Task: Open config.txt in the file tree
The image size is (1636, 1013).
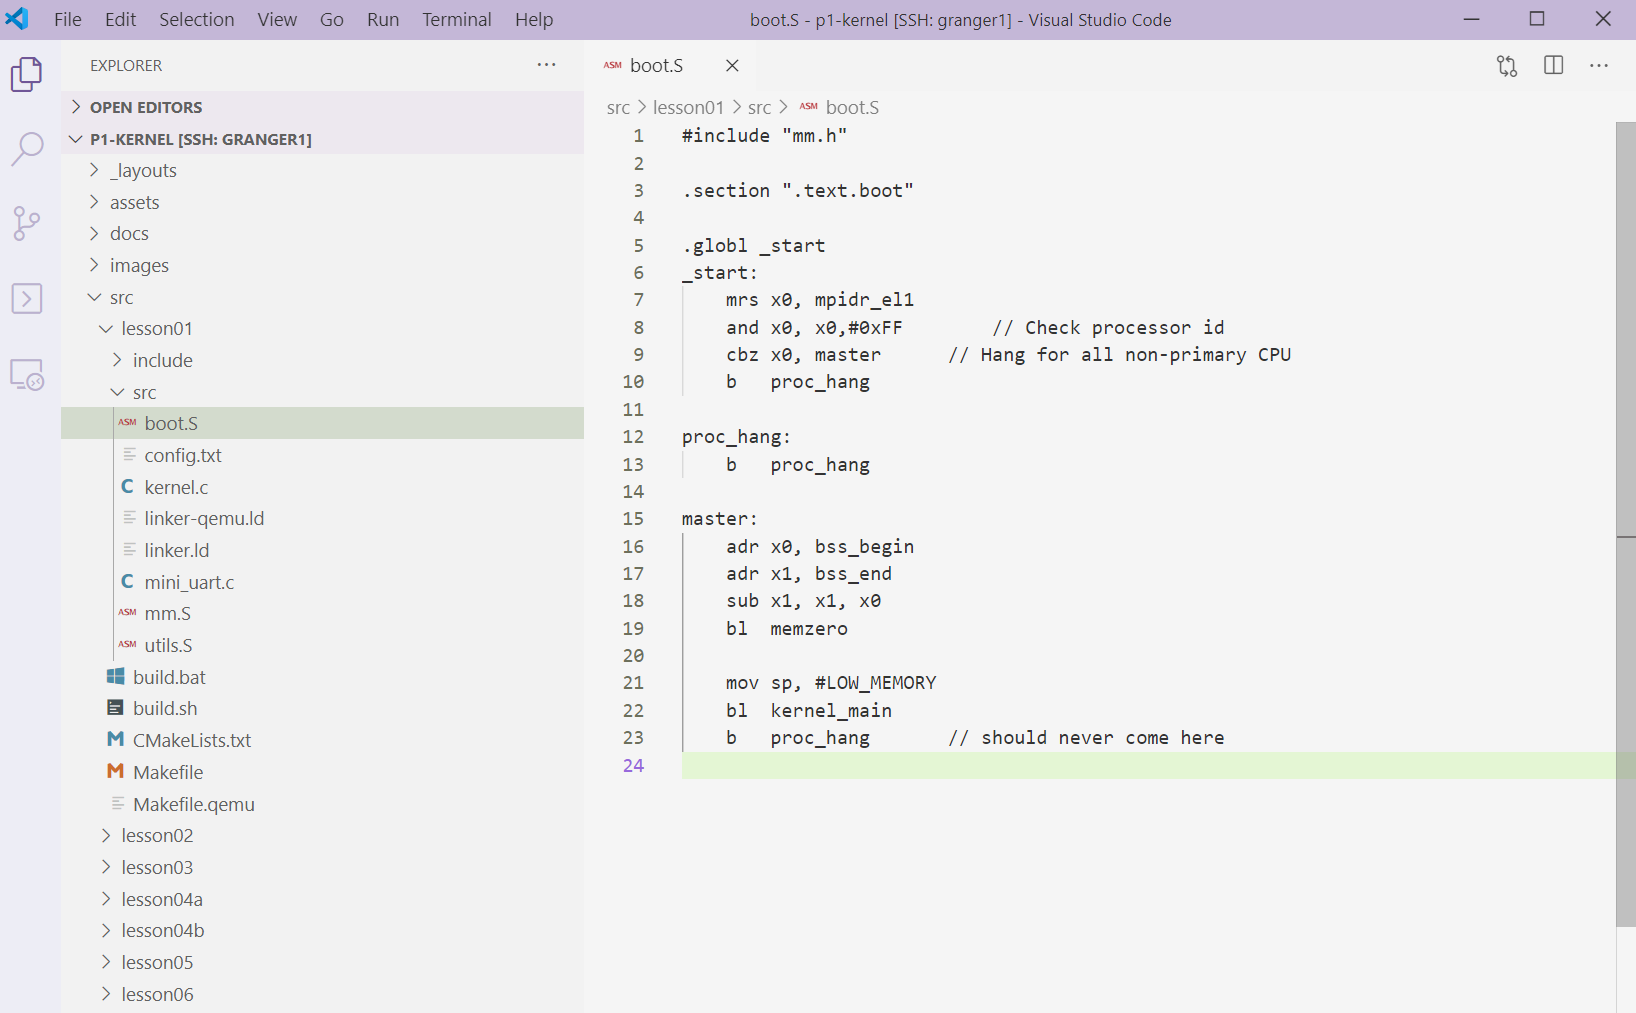Action: pos(322,456)
